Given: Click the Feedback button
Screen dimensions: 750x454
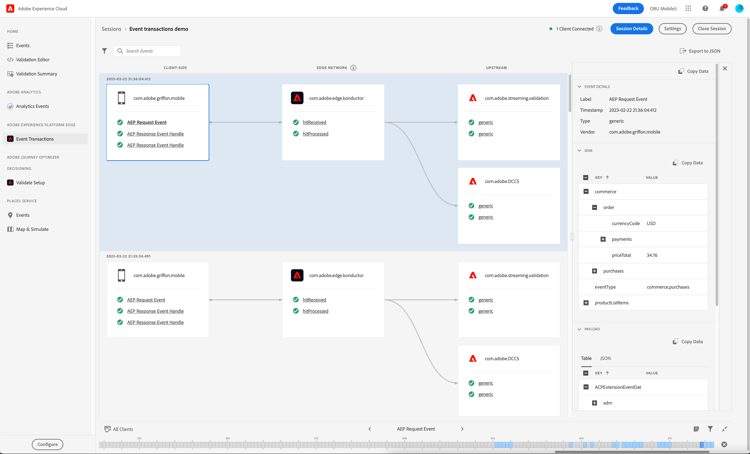Looking at the screenshot, I should 628,8.
